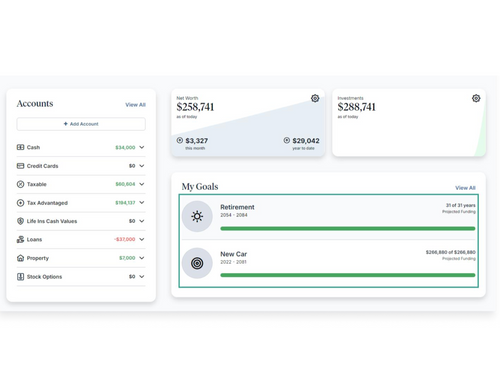Screen dimensions: 500x380
Task: Click the arrow icon beside $3,327
Action: tap(180, 140)
